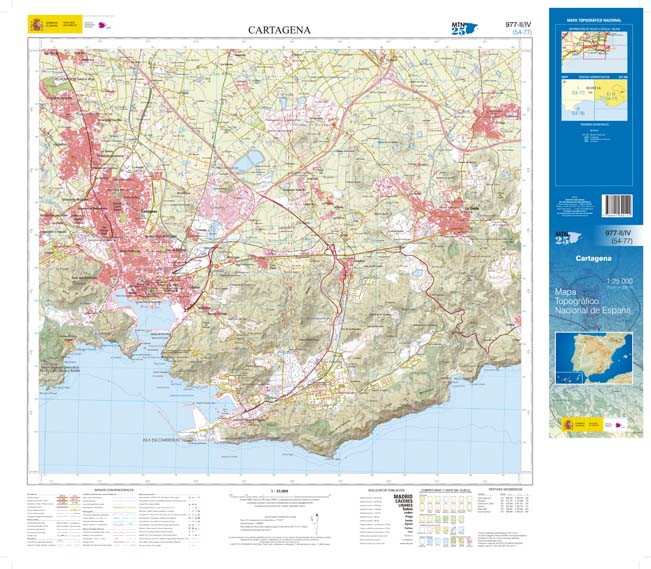
Task: Click the 'MAPA TOPOGRÁFICO NACIONAL' header on blue panel
Action: pyautogui.click(x=597, y=20)
